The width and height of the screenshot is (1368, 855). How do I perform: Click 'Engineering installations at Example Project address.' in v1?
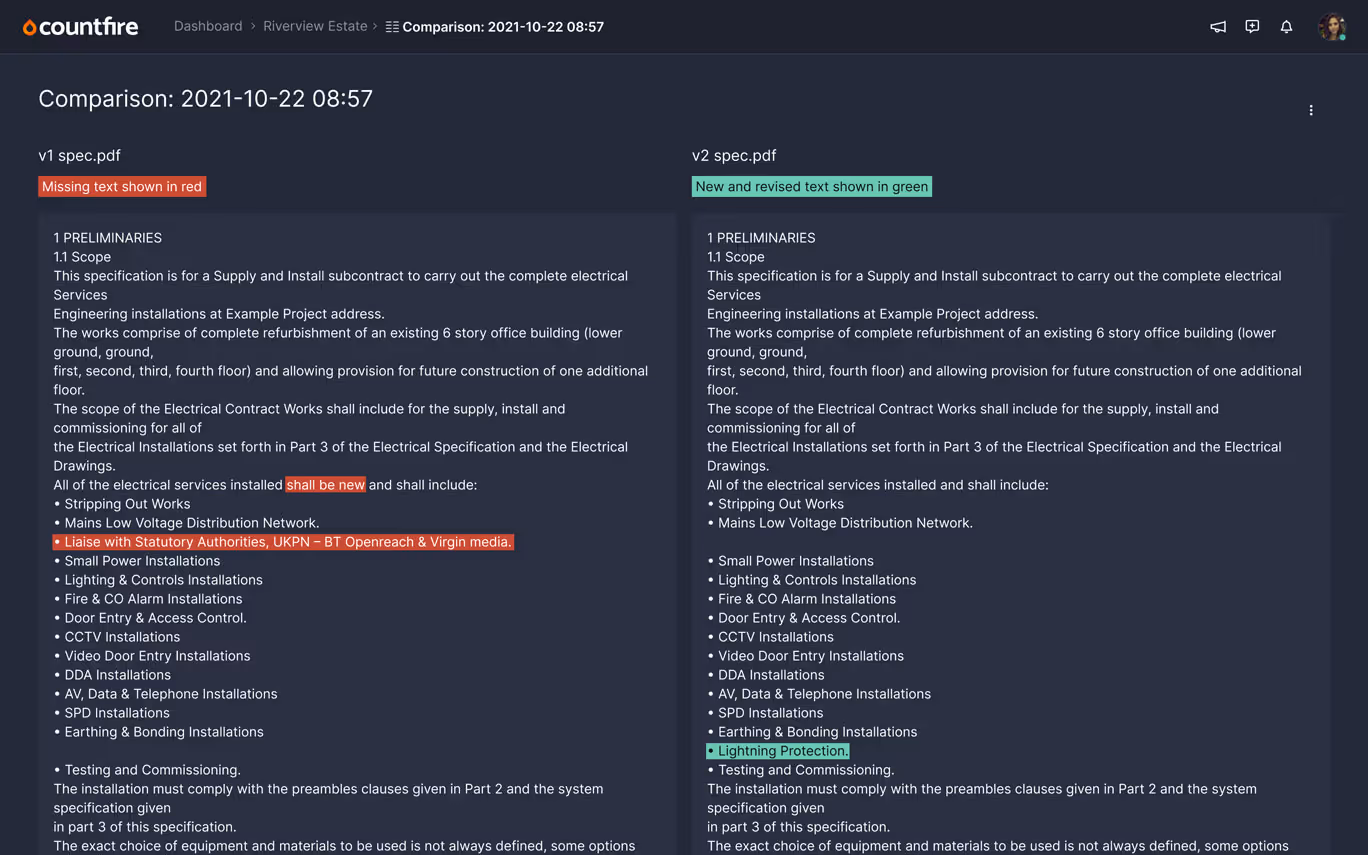[x=219, y=314]
